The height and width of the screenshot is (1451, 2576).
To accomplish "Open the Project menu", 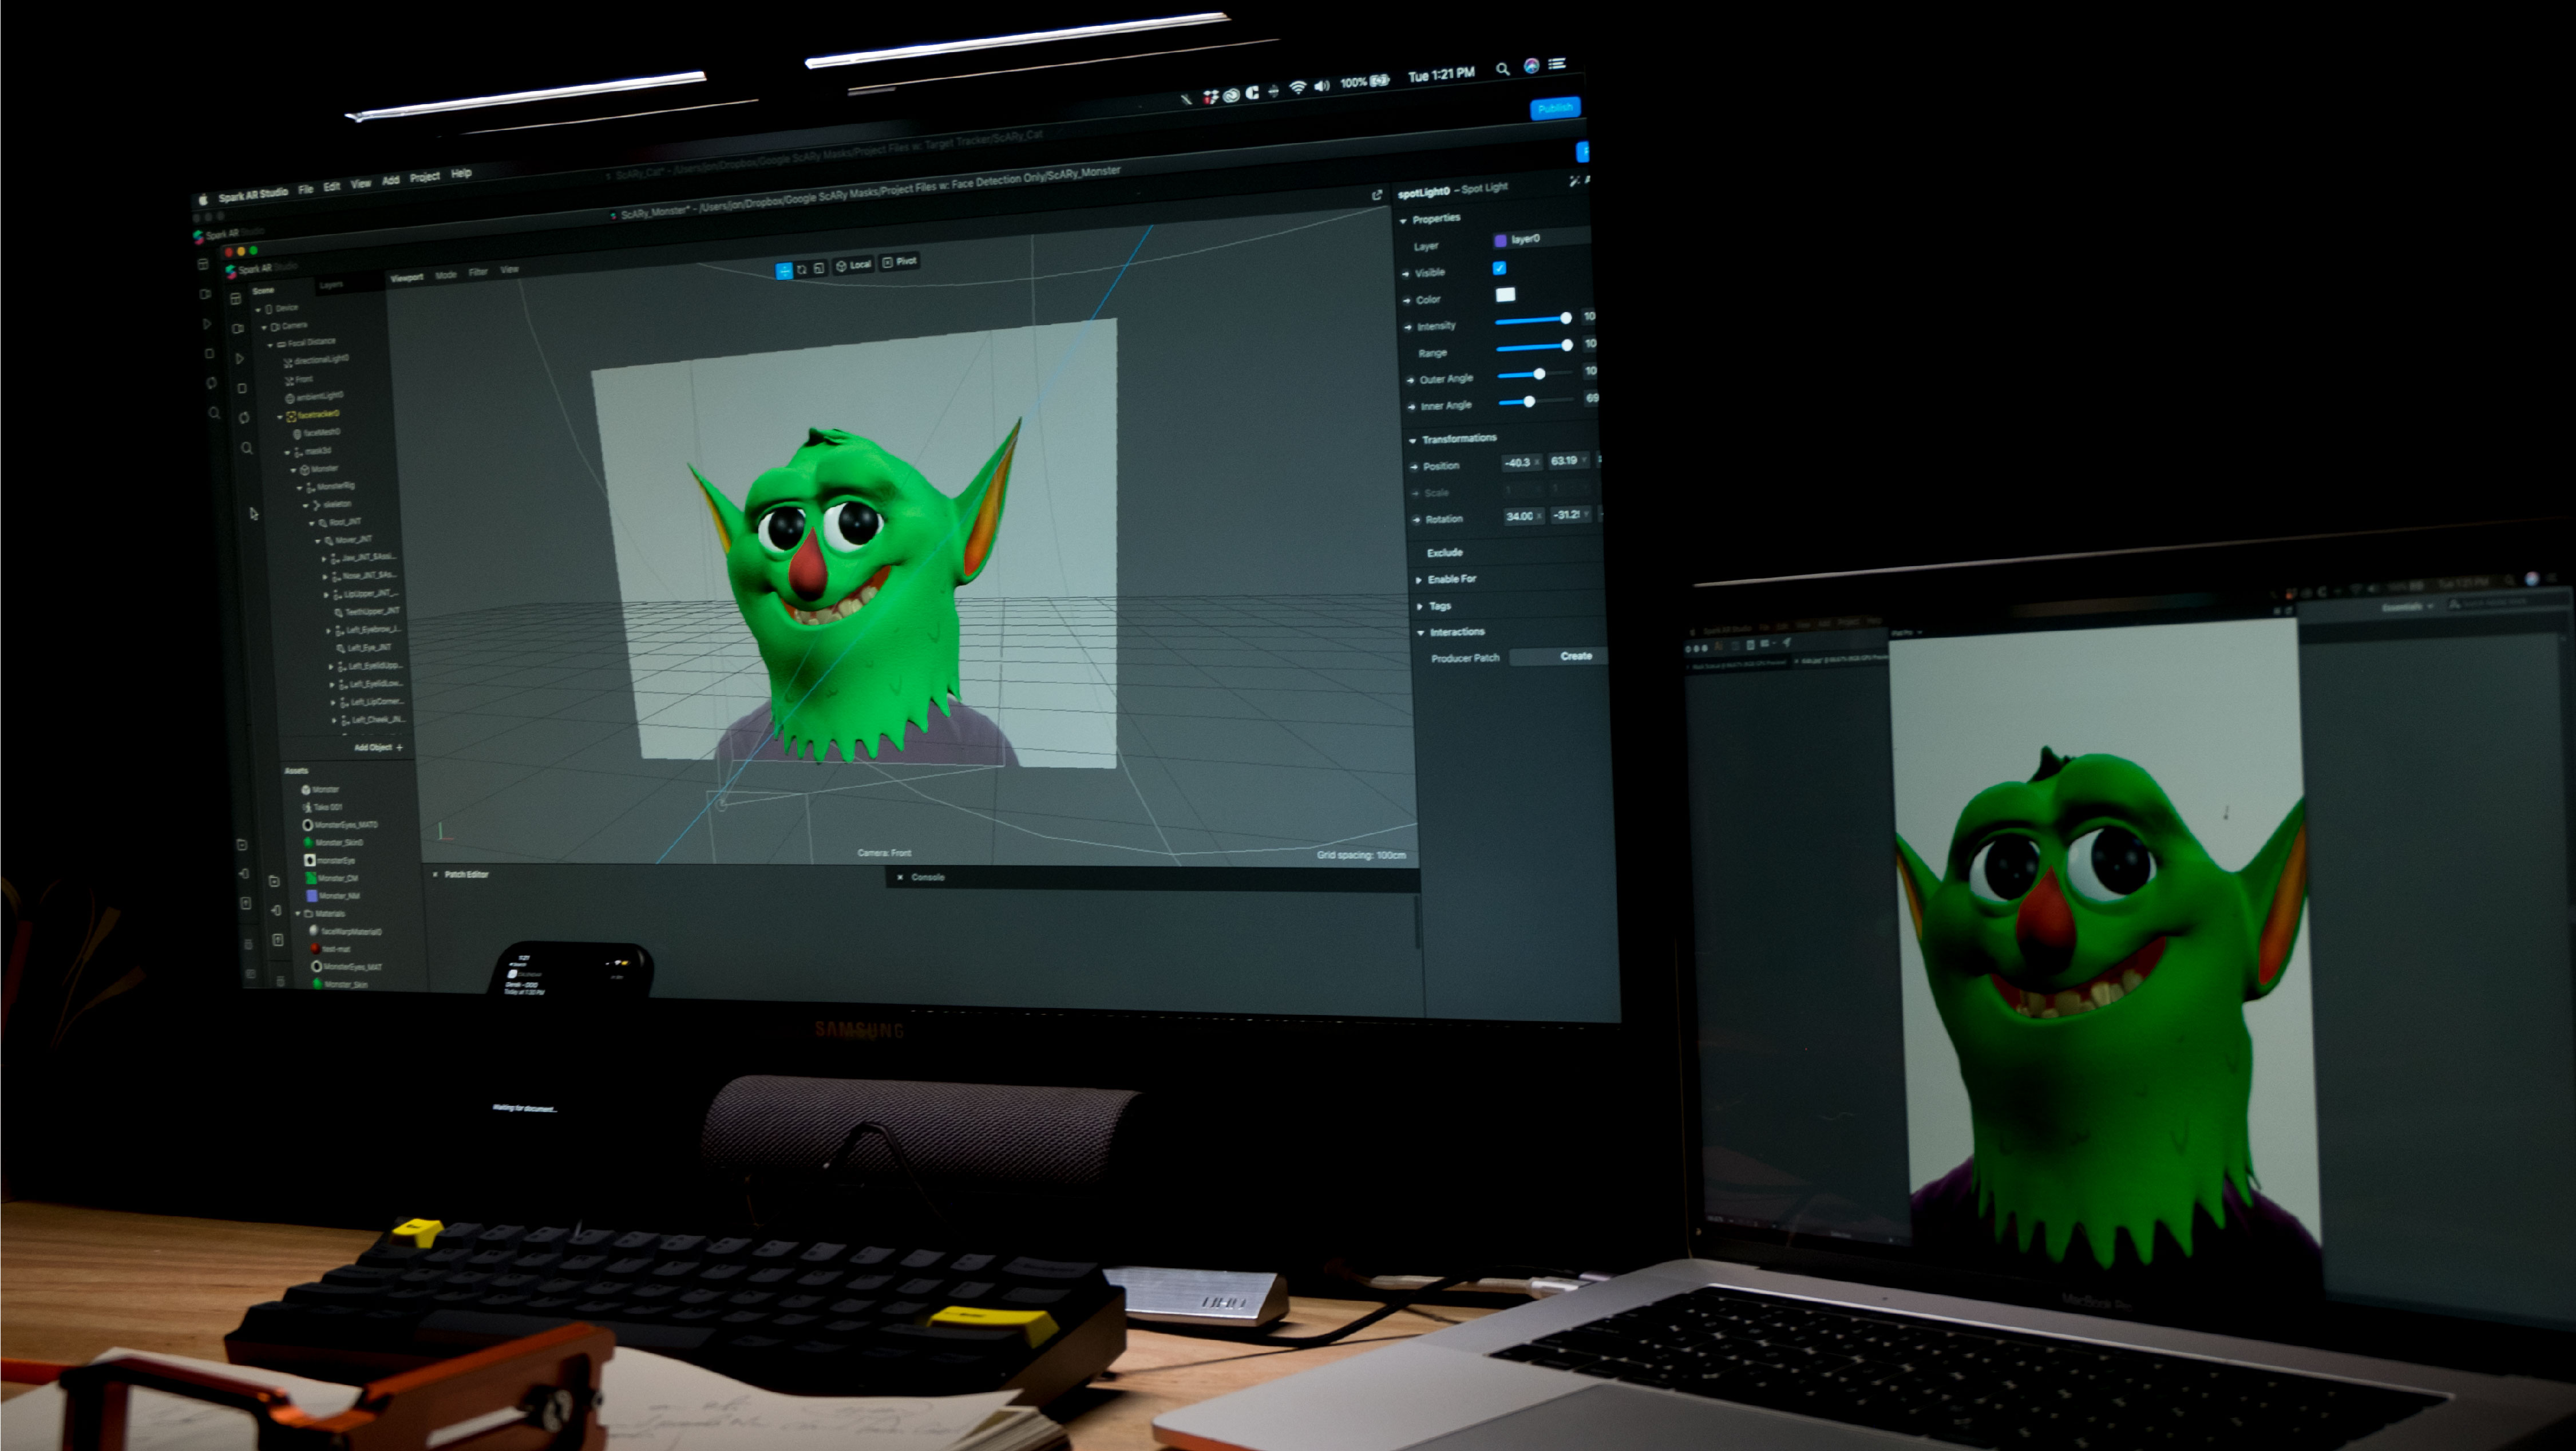I will coord(424,177).
